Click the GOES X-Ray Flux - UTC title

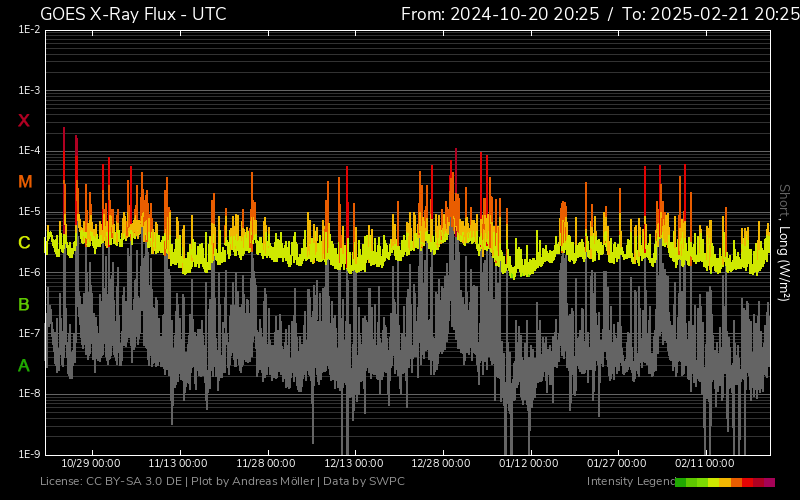click(x=133, y=14)
